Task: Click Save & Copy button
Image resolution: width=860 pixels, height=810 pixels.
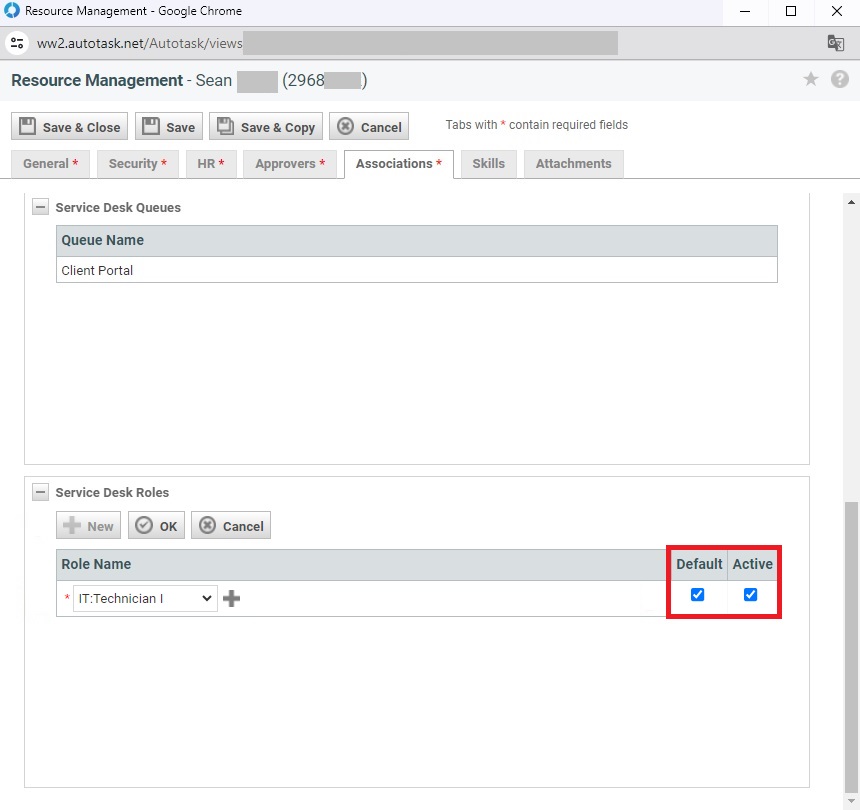Action: (x=266, y=127)
